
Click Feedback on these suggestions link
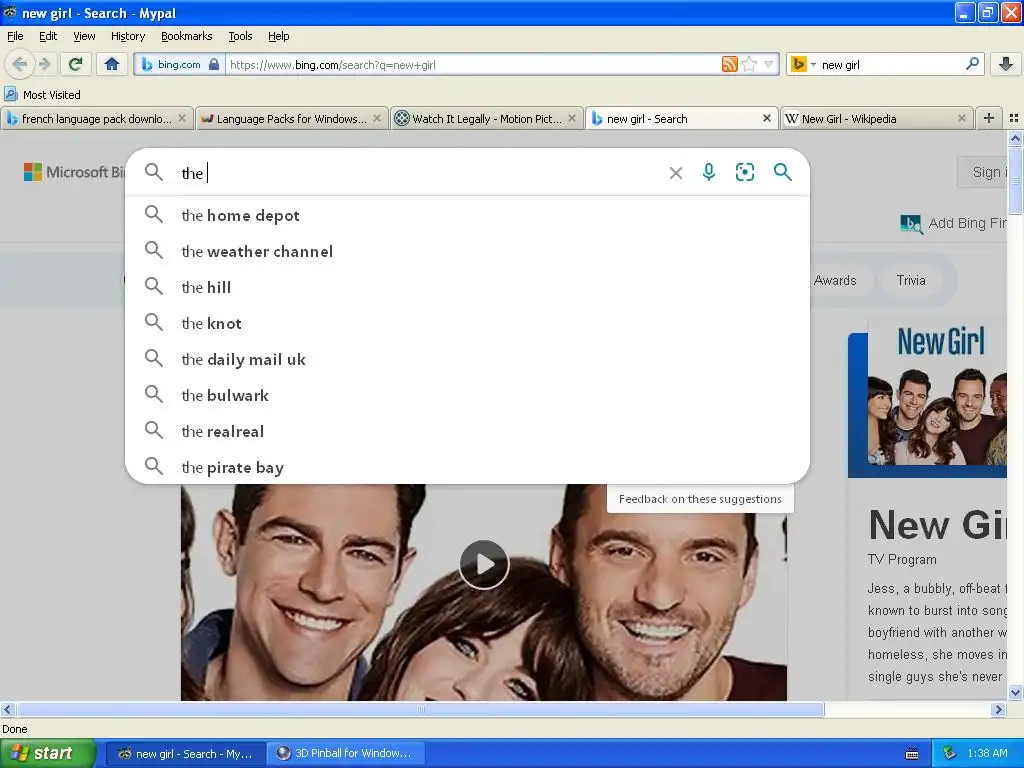700,499
